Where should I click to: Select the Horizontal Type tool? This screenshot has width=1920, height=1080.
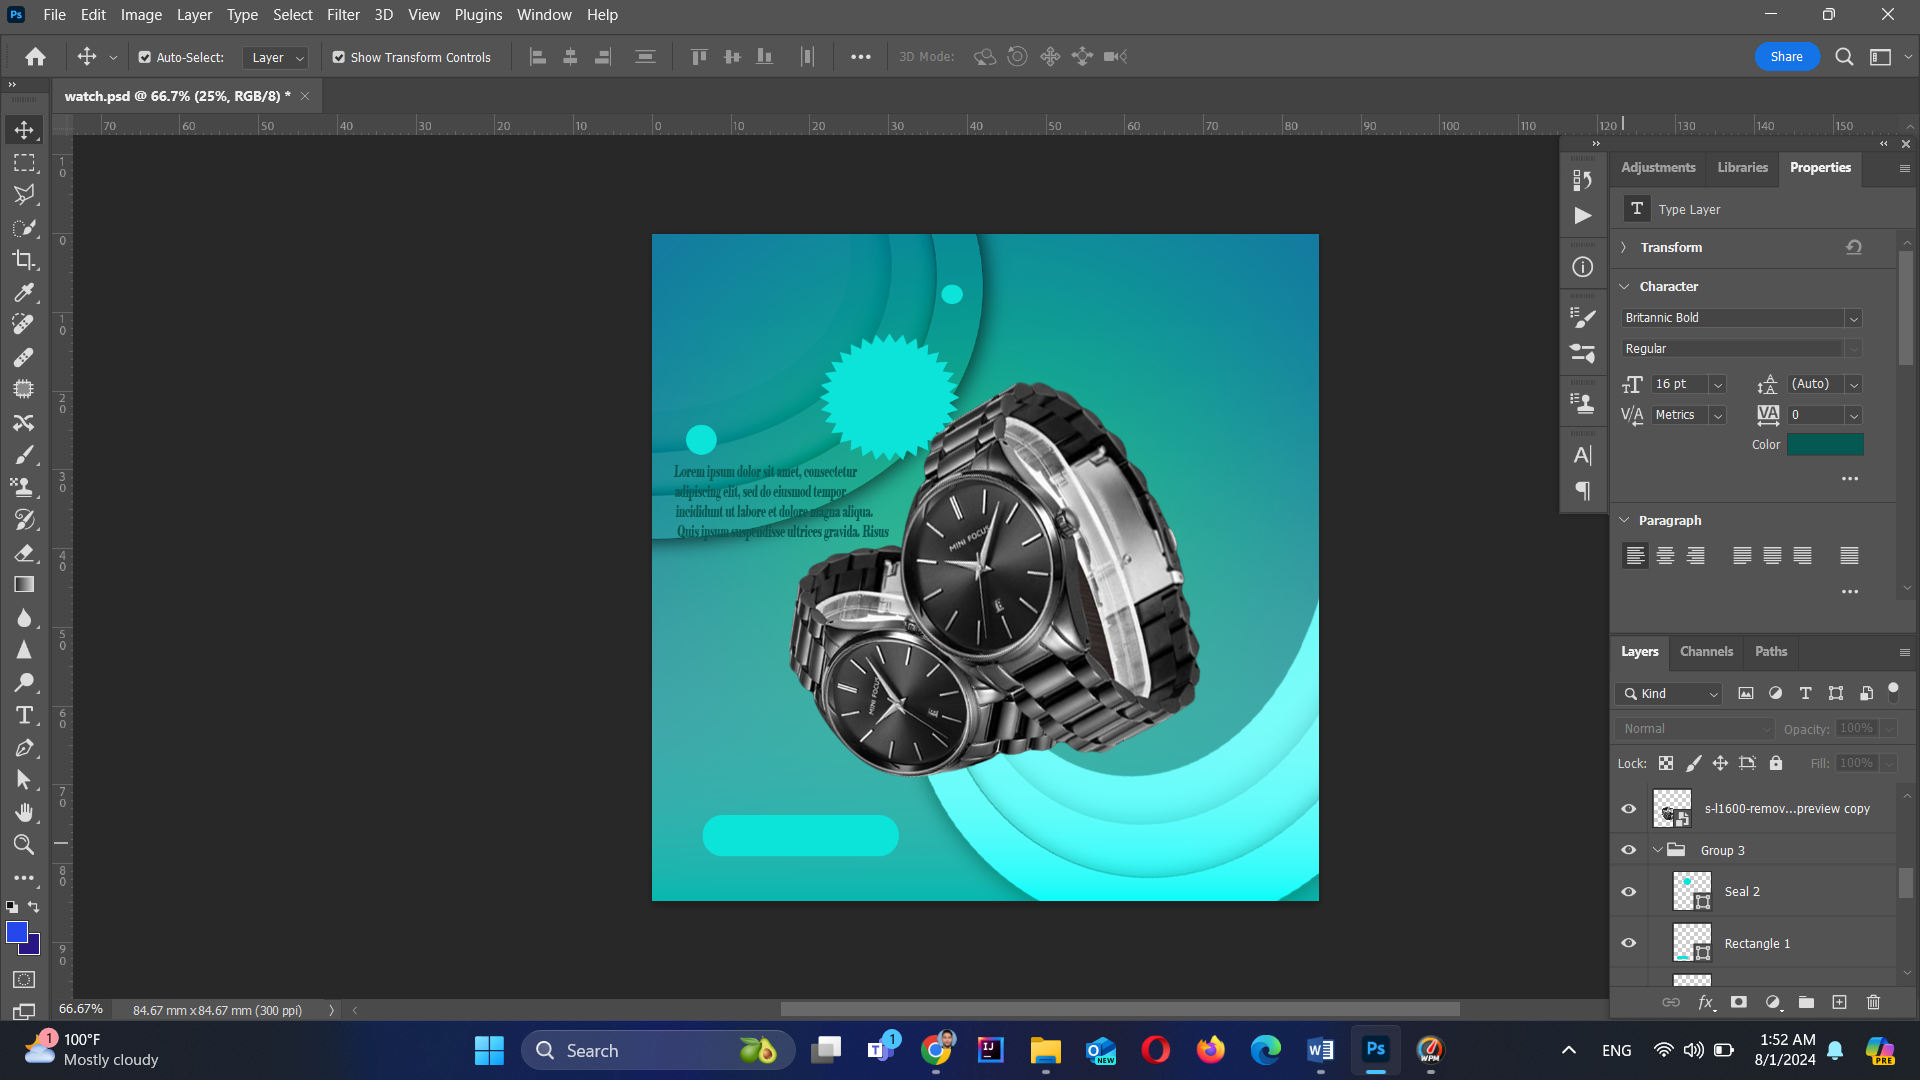coord(24,715)
